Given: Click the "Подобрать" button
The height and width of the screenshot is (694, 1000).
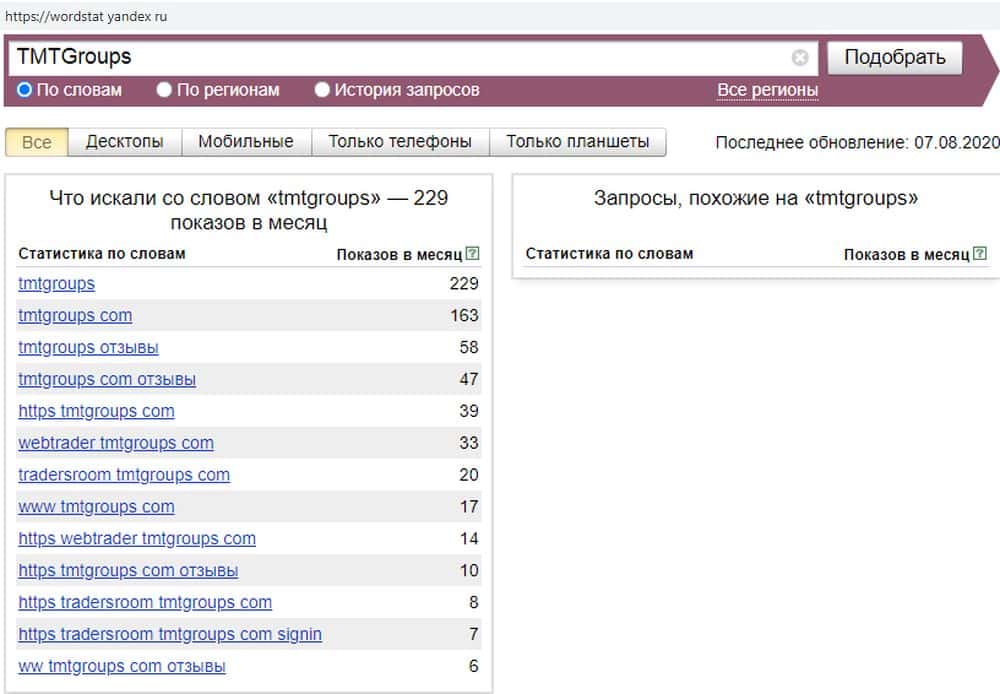Looking at the screenshot, I should tap(895, 57).
